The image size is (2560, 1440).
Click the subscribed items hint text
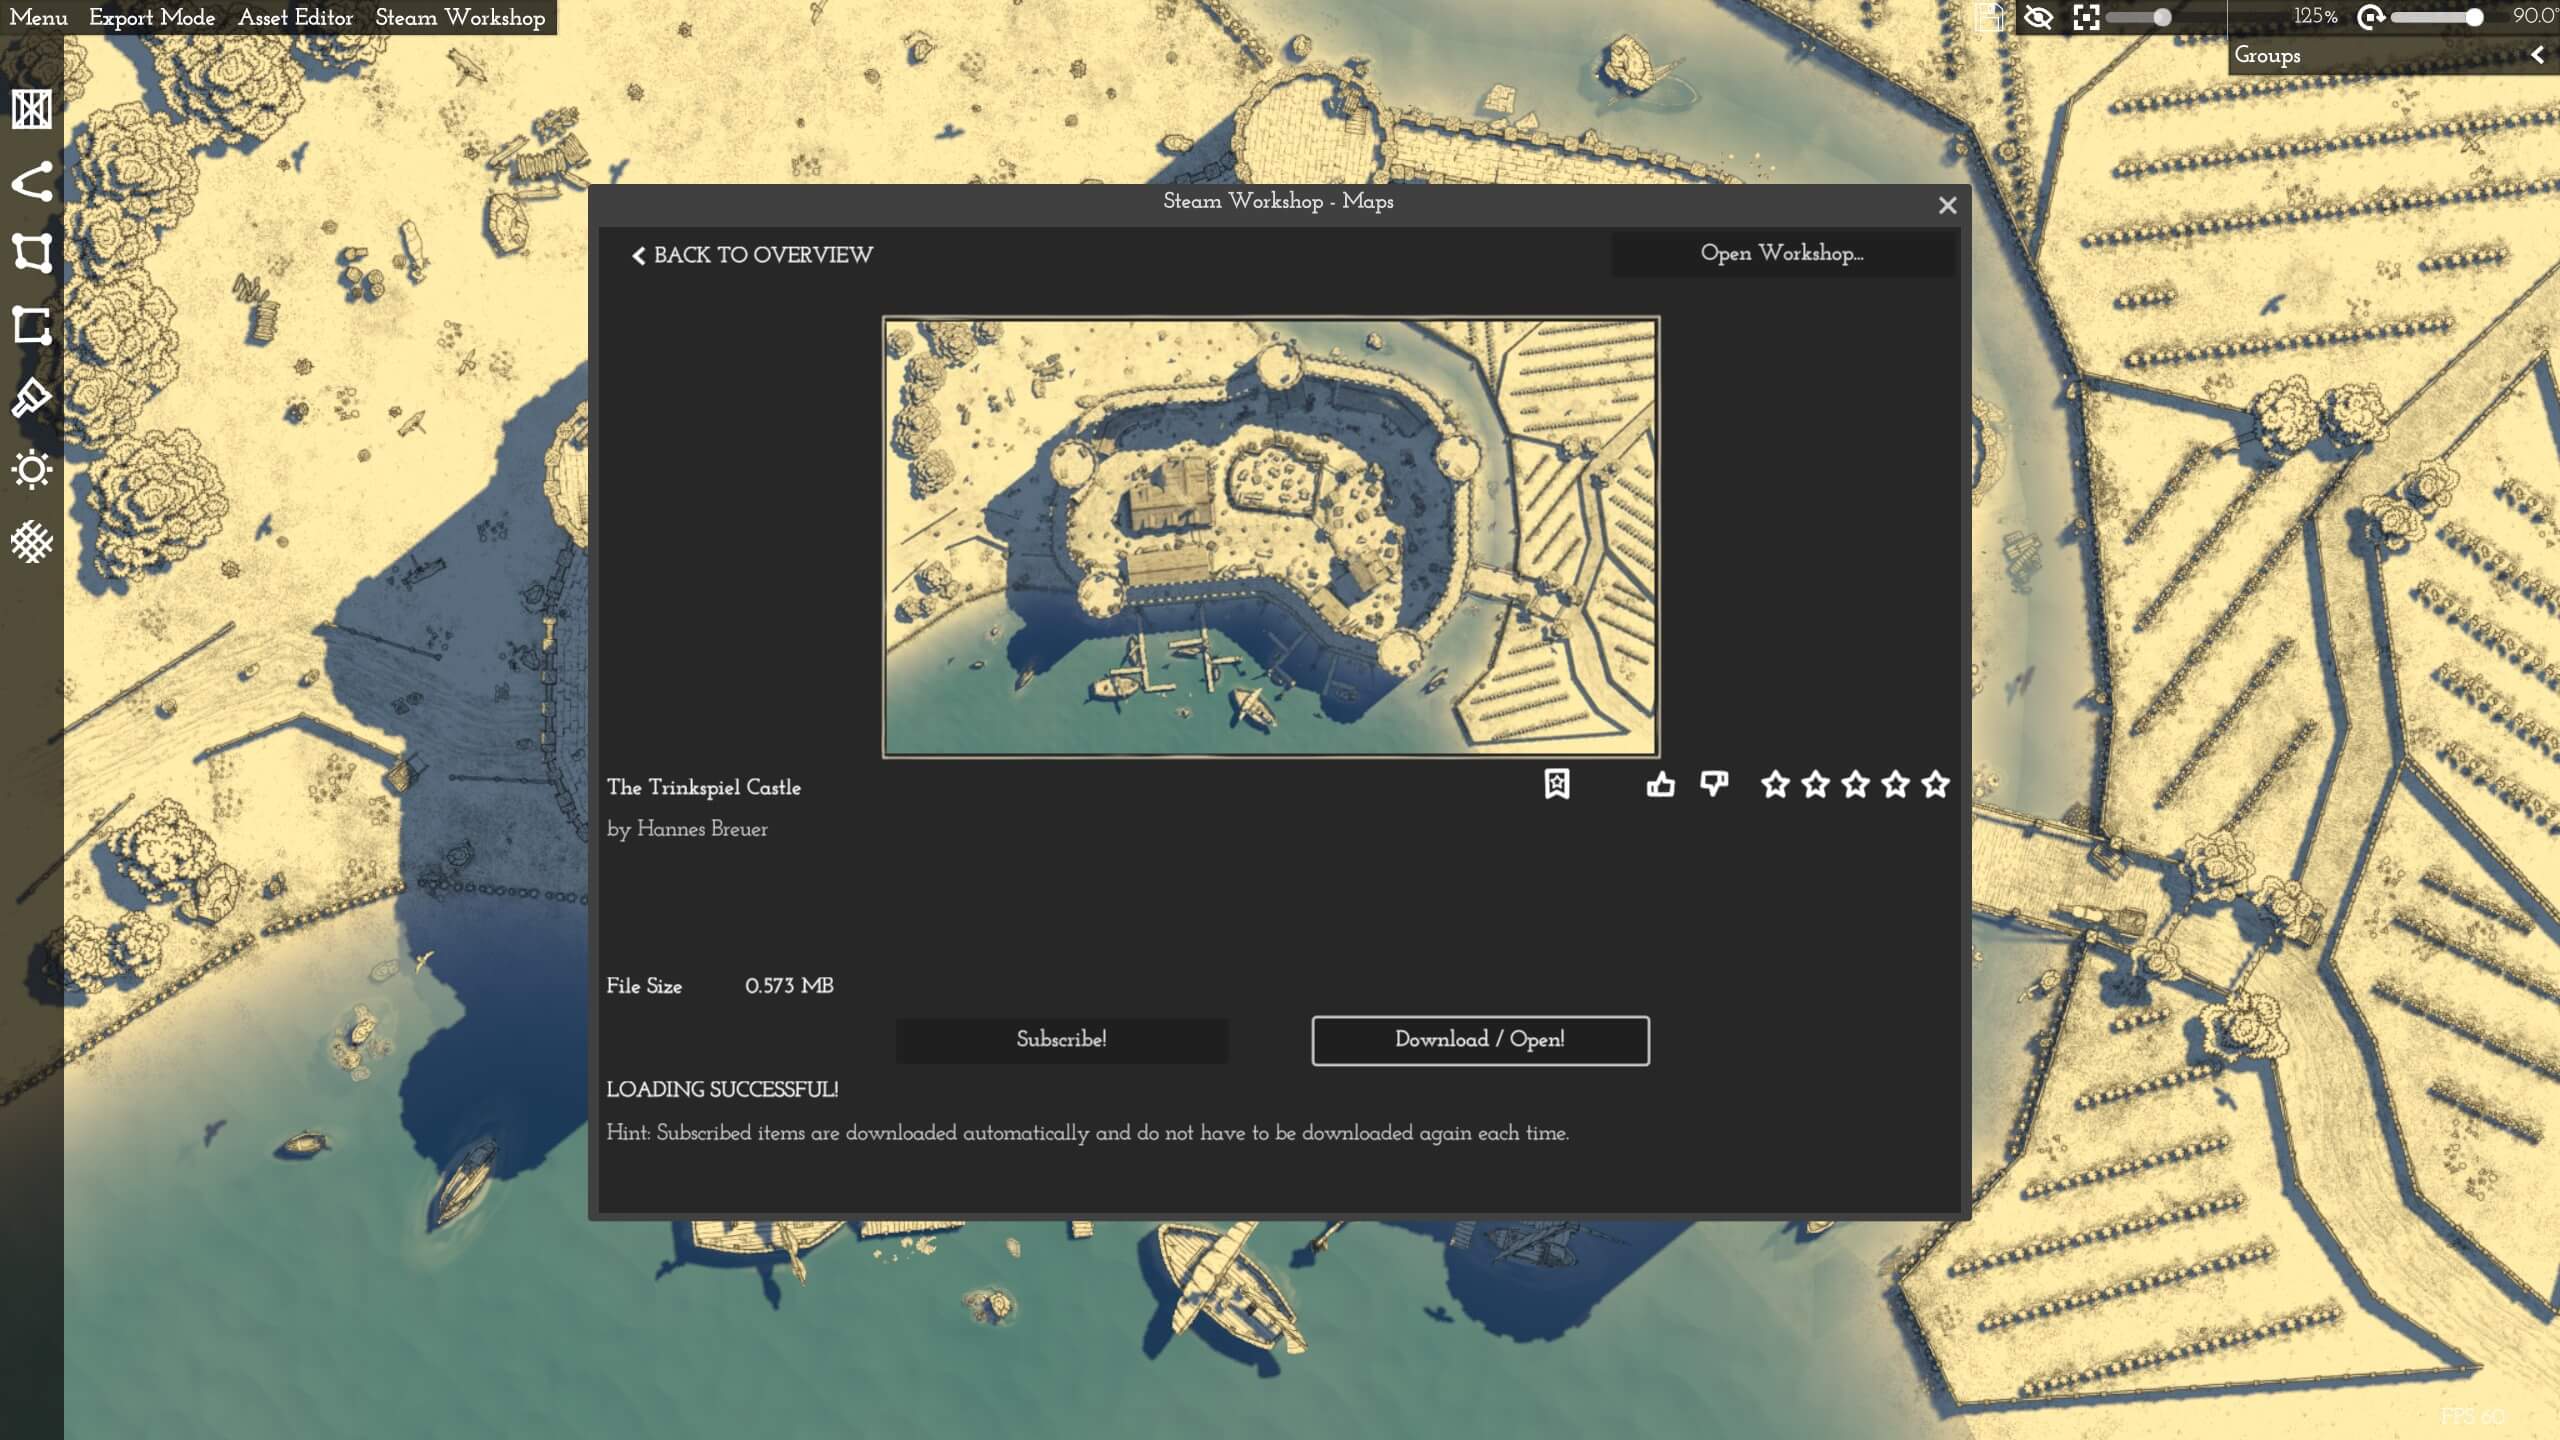[x=1087, y=1133]
